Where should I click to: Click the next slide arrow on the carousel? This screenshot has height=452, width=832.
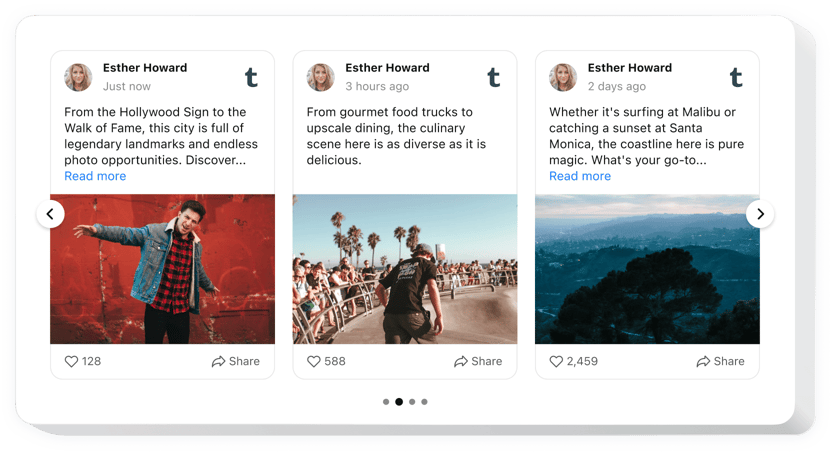(760, 214)
